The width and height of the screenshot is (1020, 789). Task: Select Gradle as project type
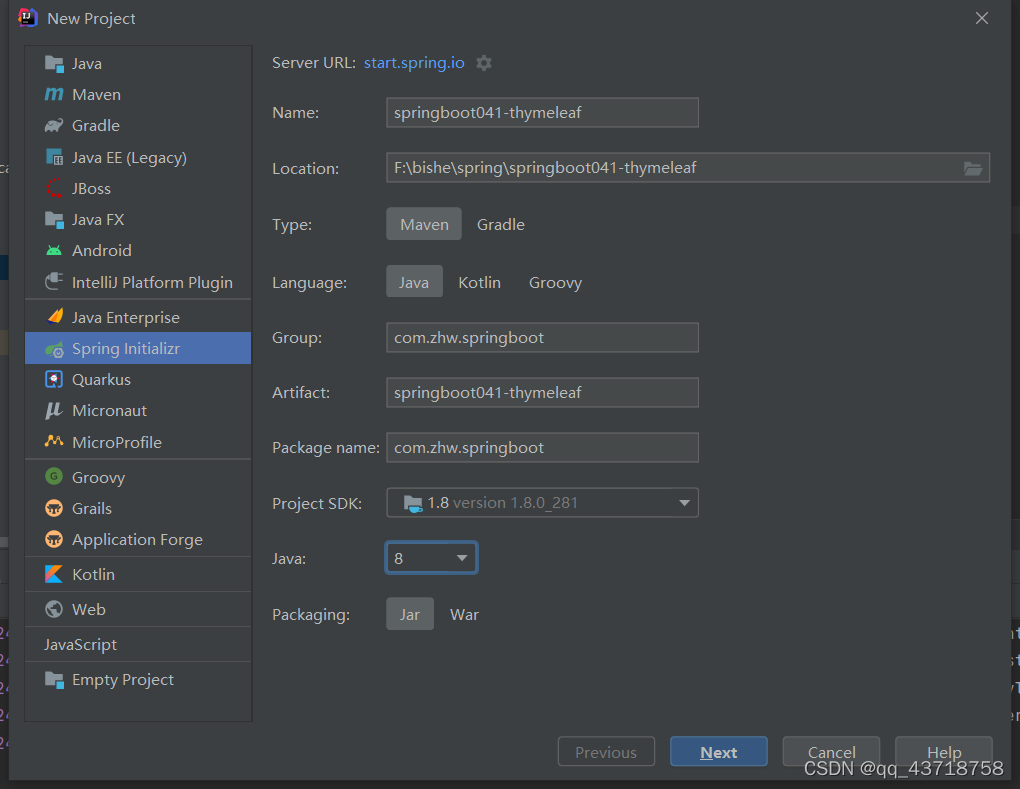(x=500, y=224)
